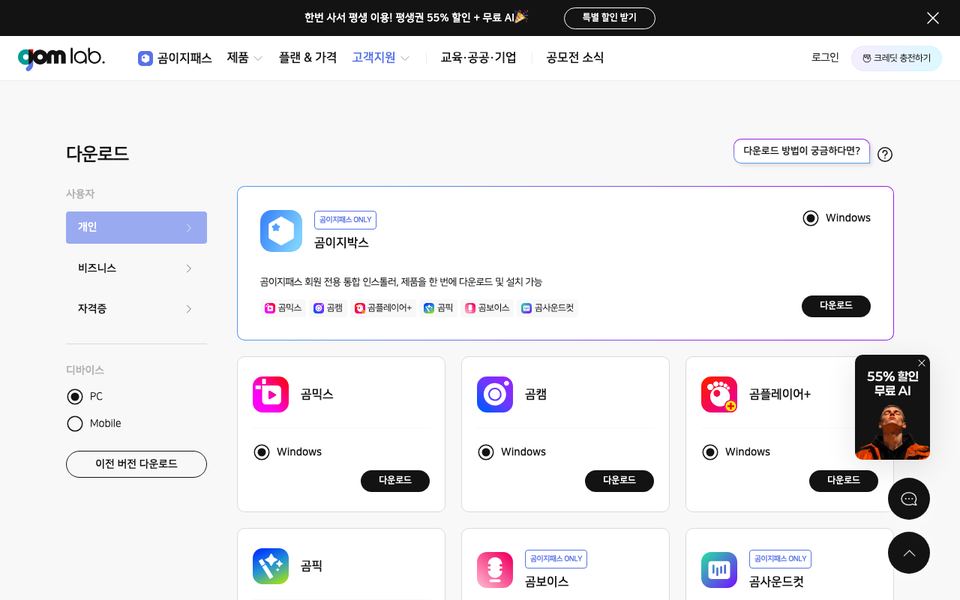This screenshot has width=960, height=600.
Task: Select Windows radio in 곰캠 card
Action: coord(486,452)
